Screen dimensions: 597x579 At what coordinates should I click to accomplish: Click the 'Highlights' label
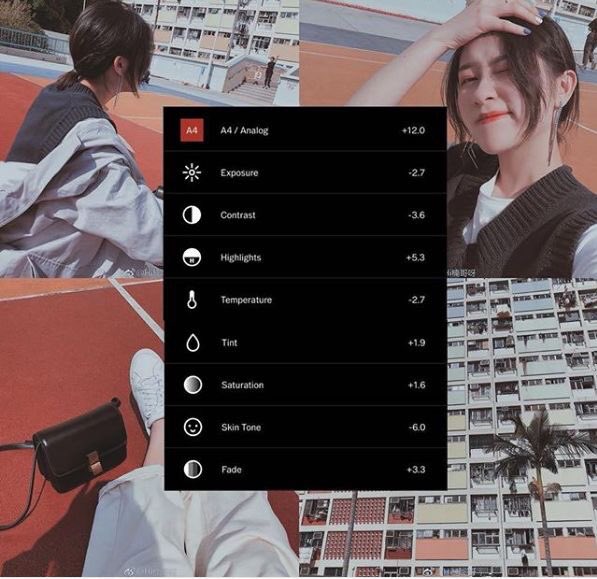(x=241, y=258)
